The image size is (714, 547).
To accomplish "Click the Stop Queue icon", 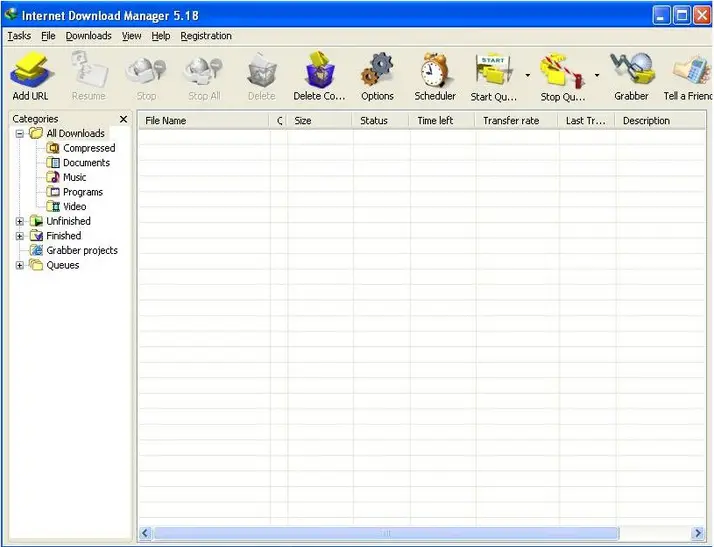I will pyautogui.click(x=563, y=70).
